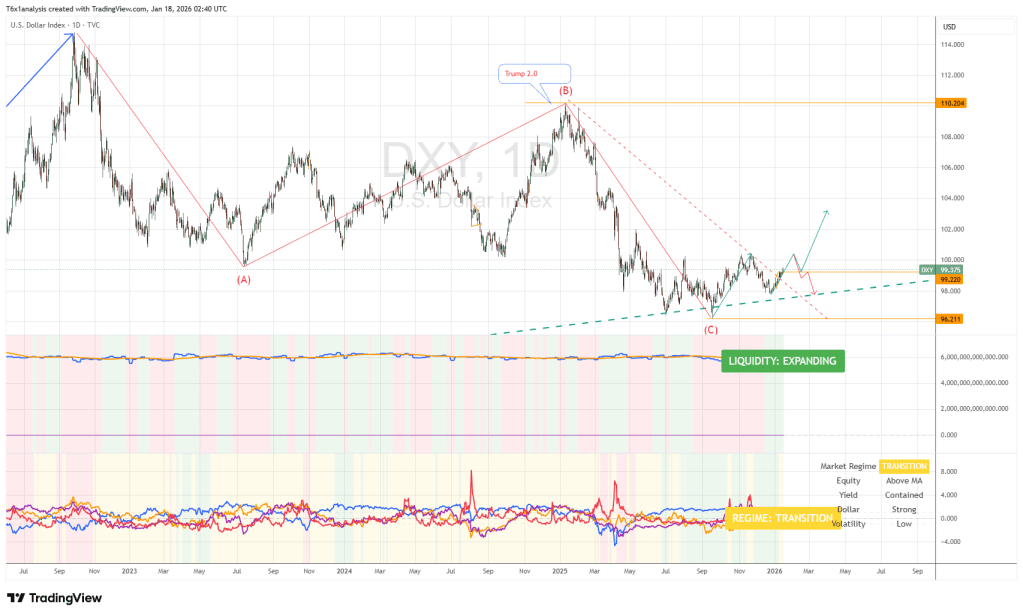Click the U.S. Dollar Index 1D TVC title
This screenshot has width=1023, height=616.
55,25
